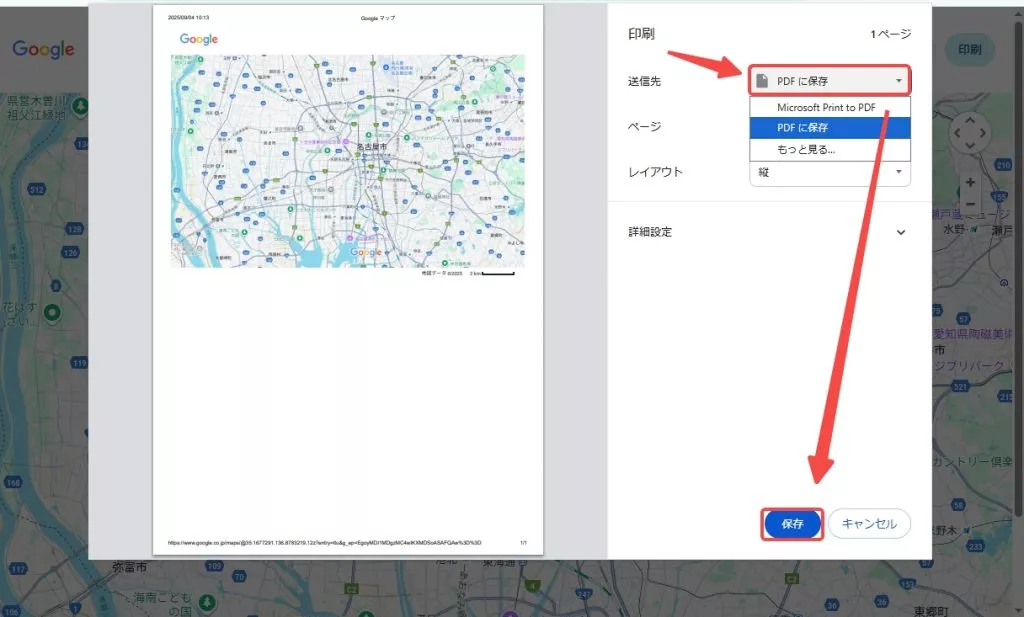Click the map pan compass control

pyautogui.click(x=970, y=133)
